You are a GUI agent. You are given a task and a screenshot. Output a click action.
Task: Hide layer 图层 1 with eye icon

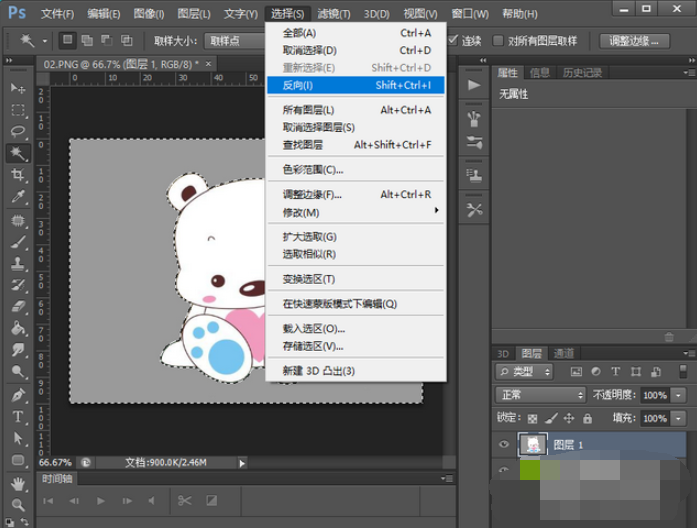(504, 444)
